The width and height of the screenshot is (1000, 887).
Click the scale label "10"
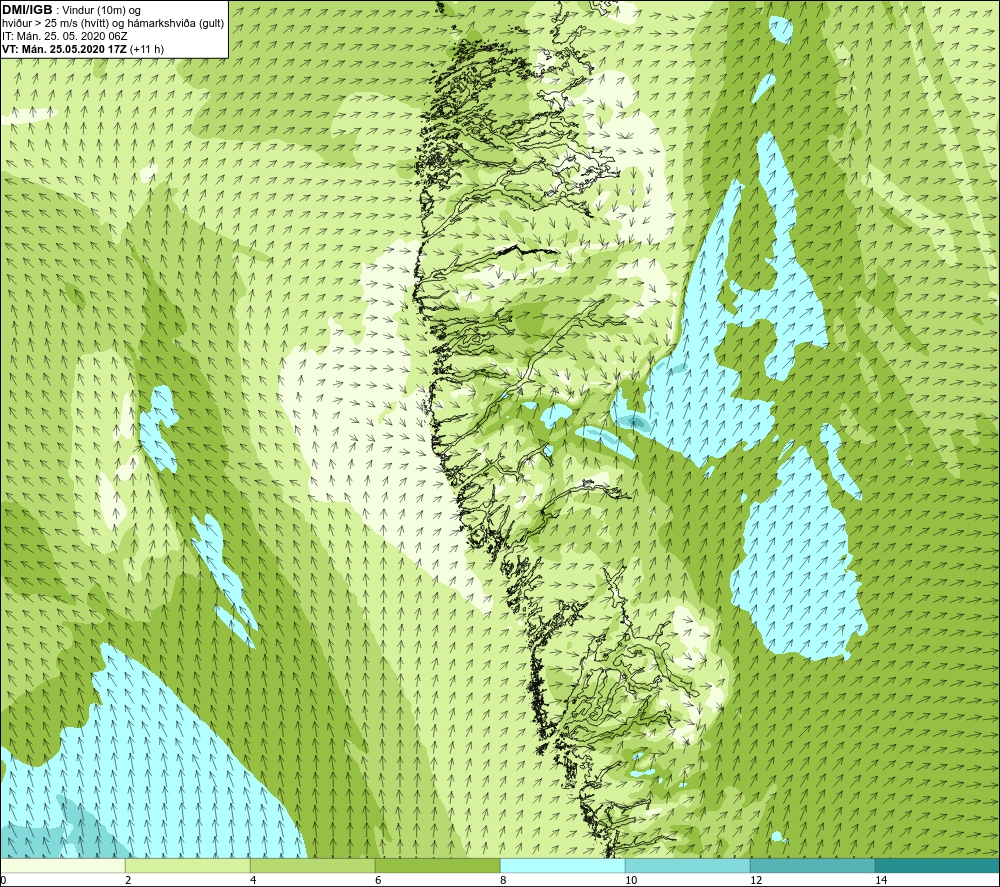pyautogui.click(x=631, y=880)
